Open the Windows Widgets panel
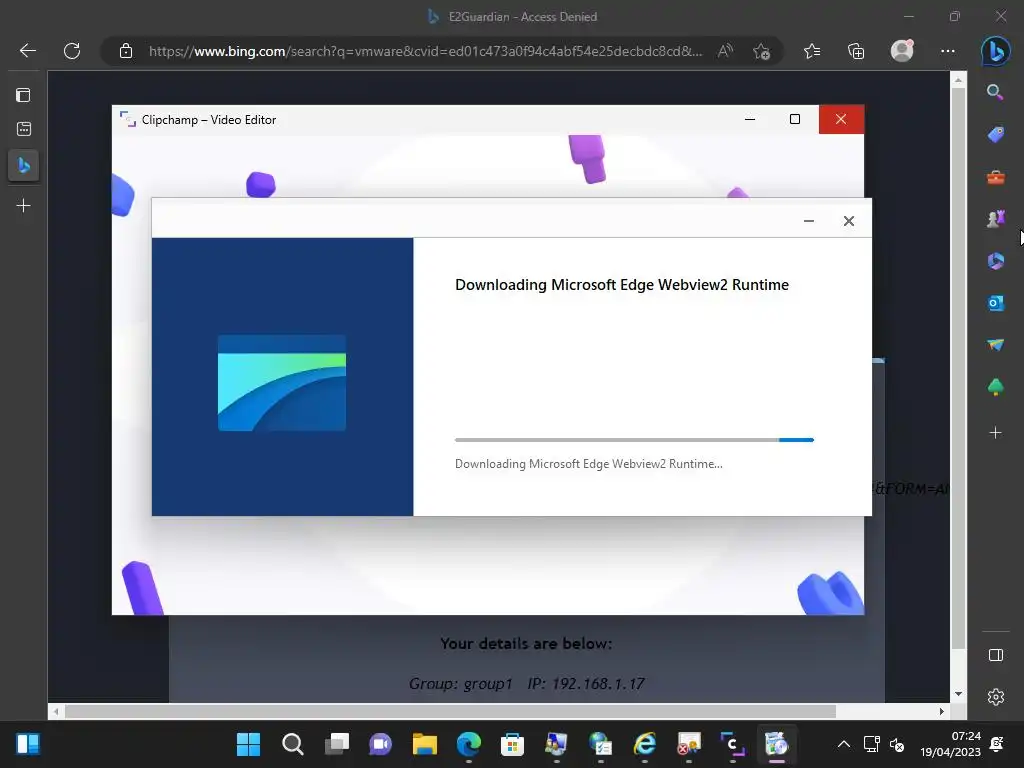This screenshot has width=1024, height=768. click(27, 744)
